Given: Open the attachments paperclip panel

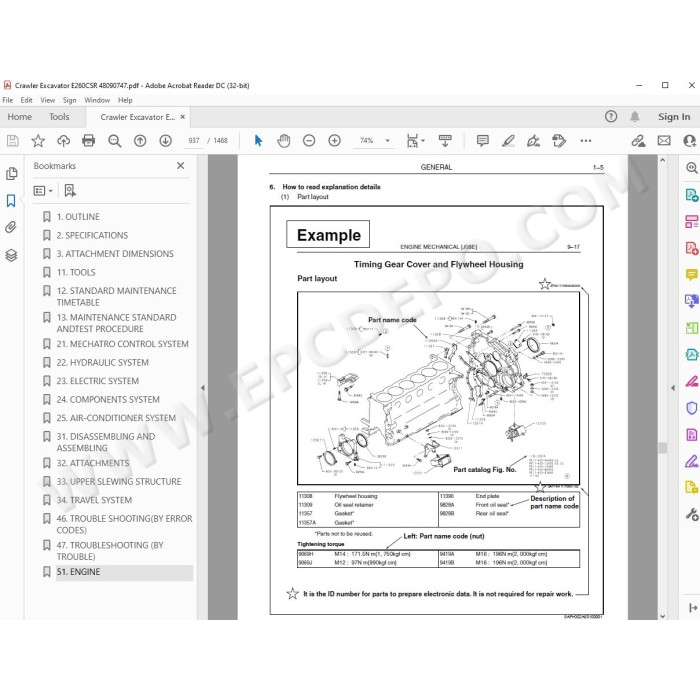Looking at the screenshot, I should 11,228.
